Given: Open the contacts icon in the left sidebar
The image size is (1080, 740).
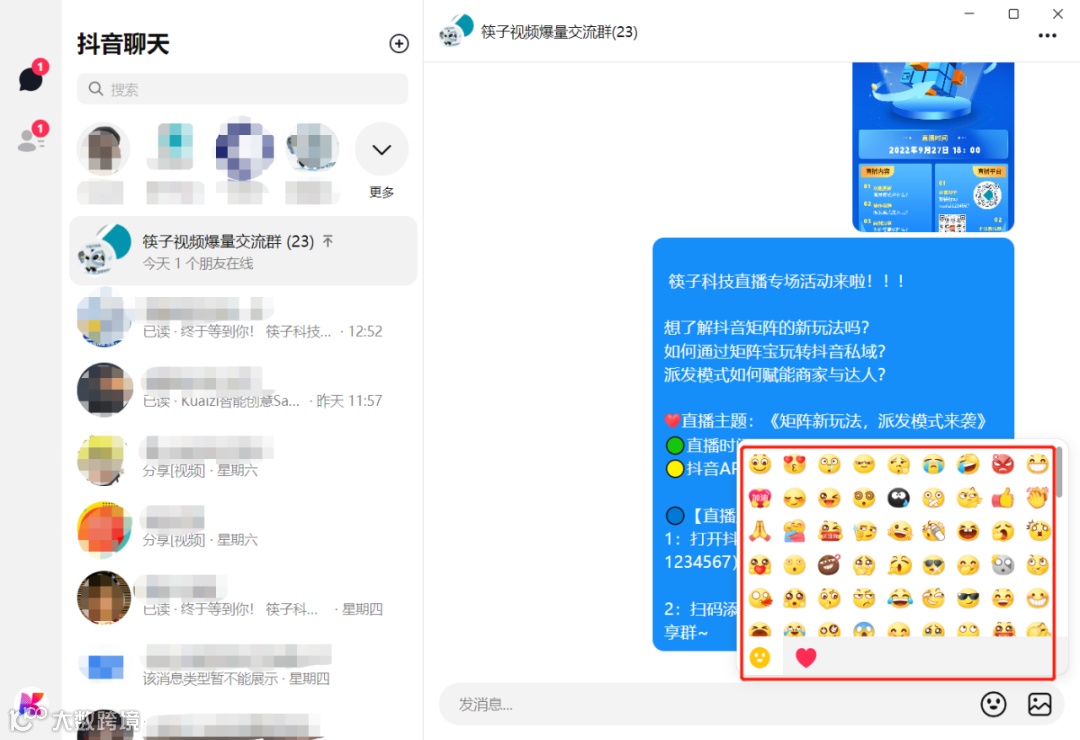Looking at the screenshot, I should point(30,137).
